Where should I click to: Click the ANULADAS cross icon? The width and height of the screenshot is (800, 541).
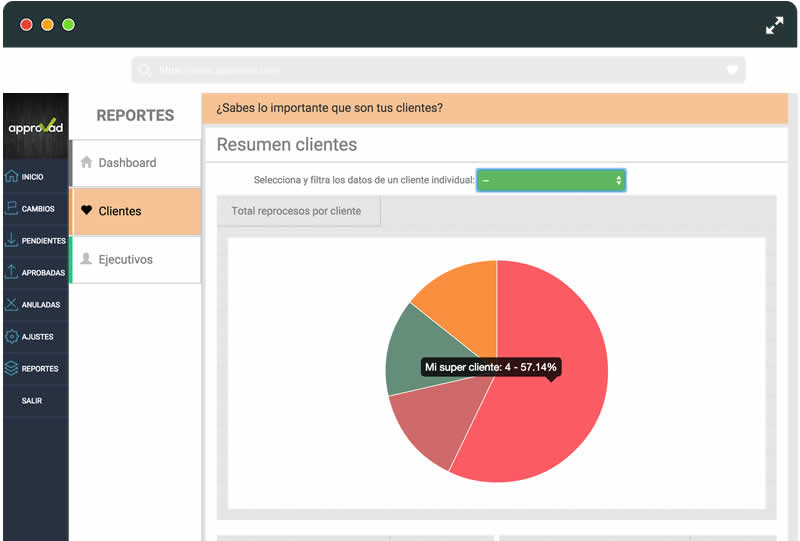(12, 305)
